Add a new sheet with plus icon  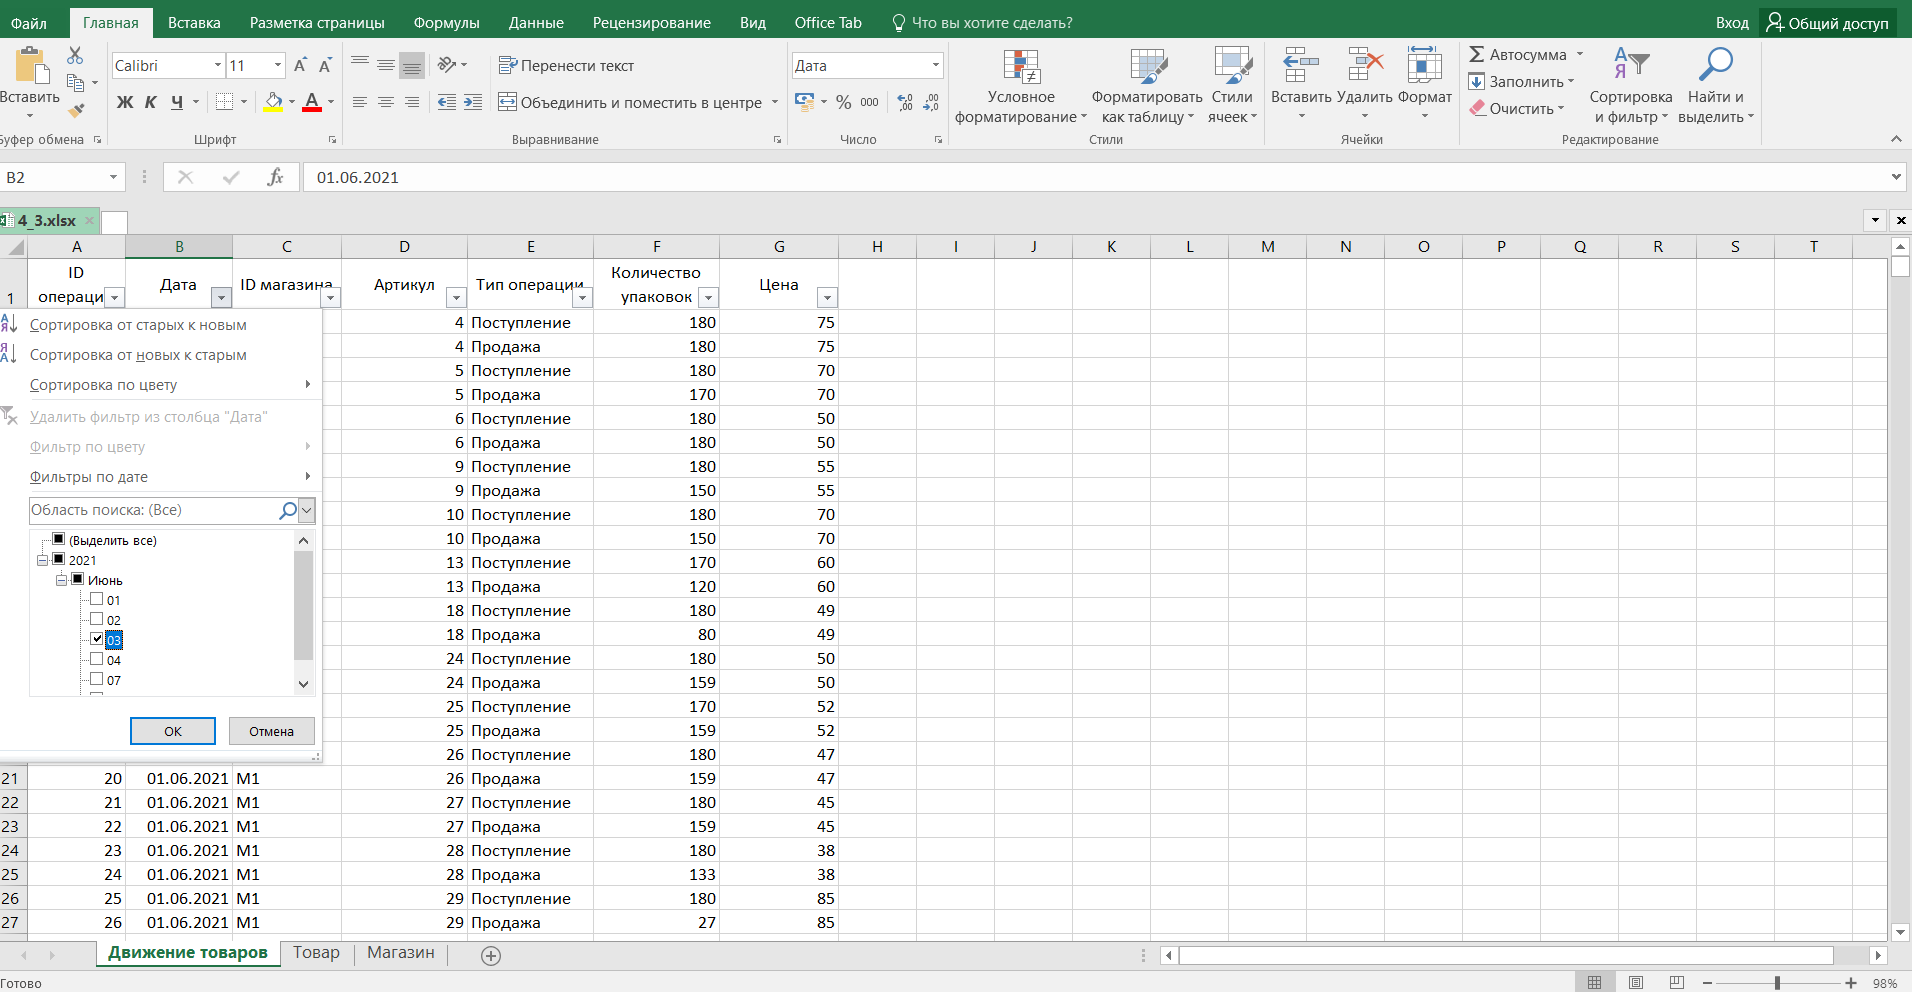[x=491, y=956]
